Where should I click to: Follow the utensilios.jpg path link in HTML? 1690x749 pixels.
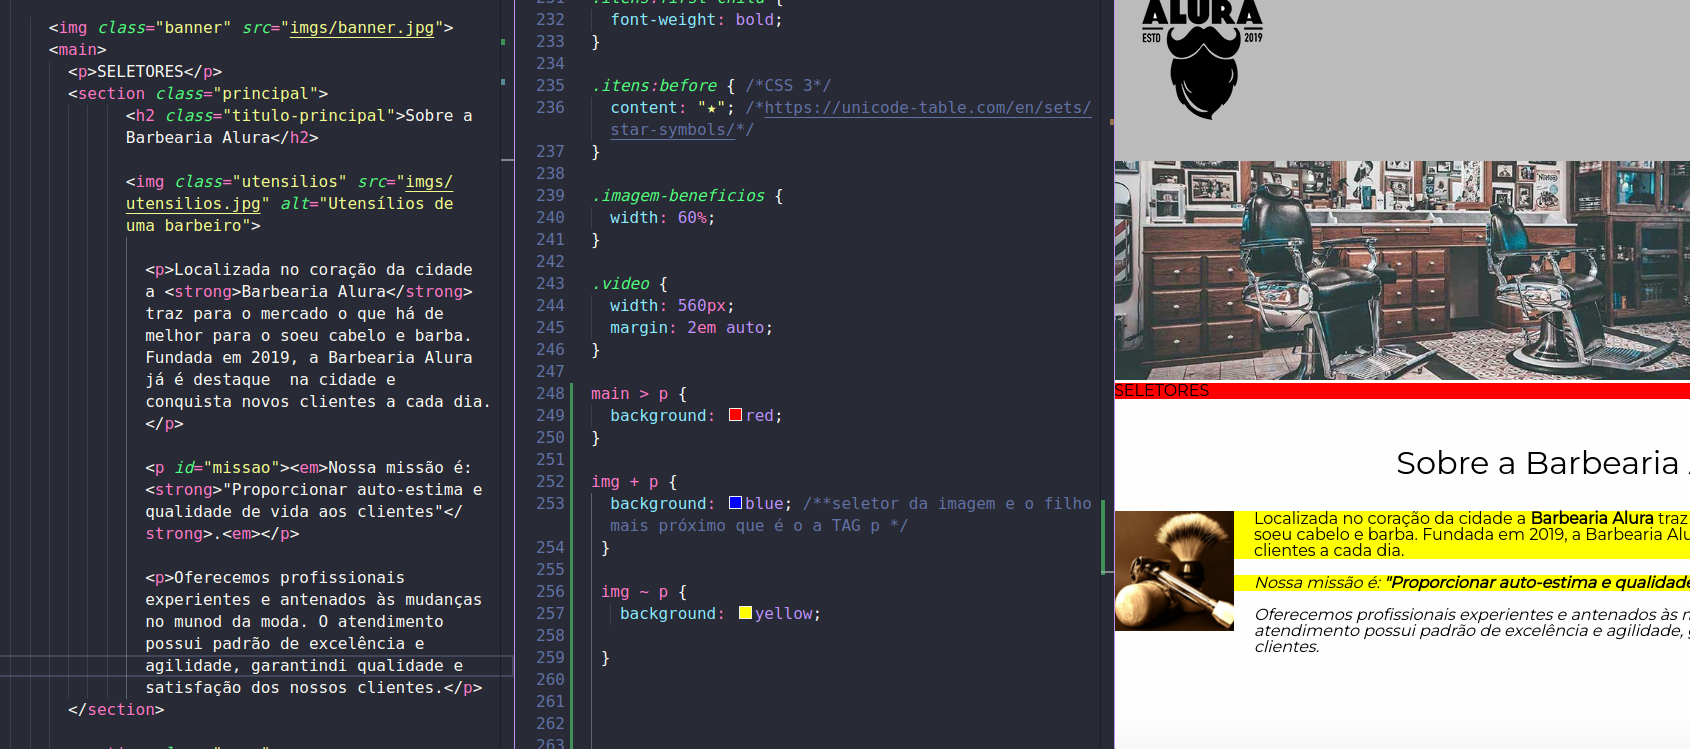tap(193, 204)
